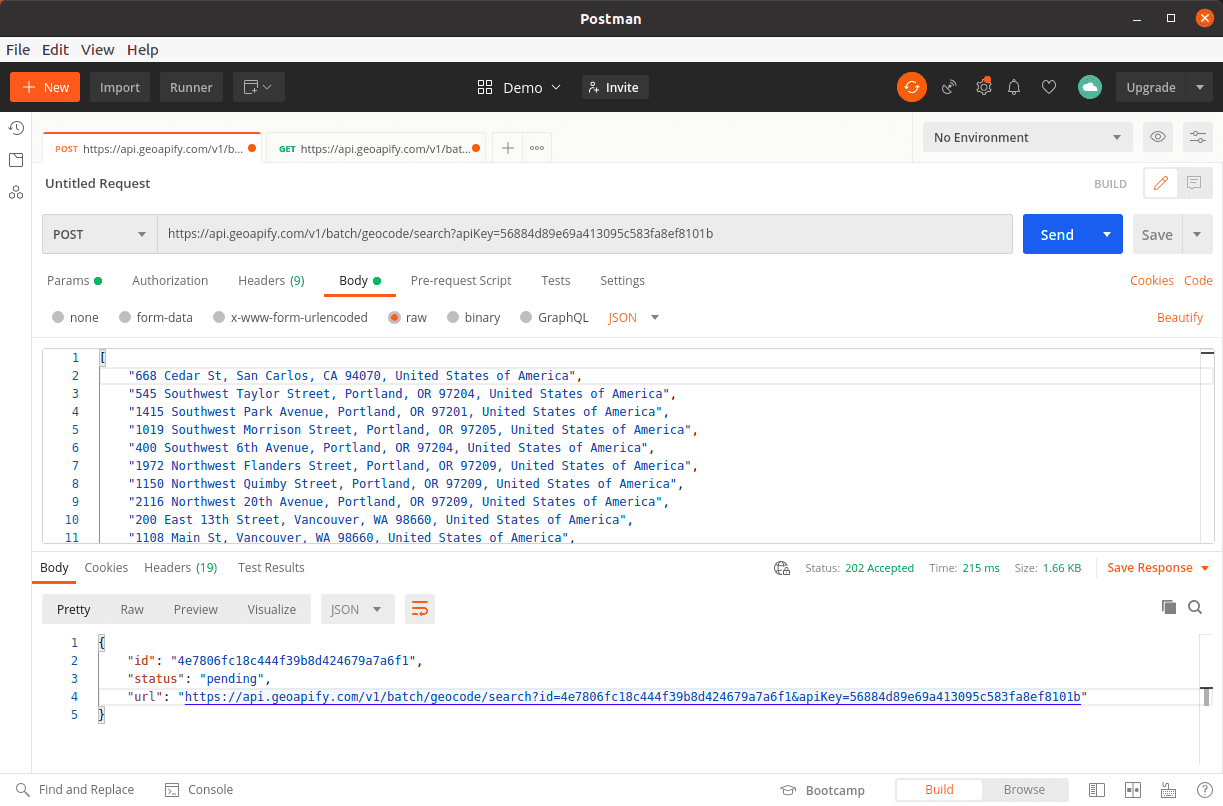Click the New button

[x=45, y=87]
